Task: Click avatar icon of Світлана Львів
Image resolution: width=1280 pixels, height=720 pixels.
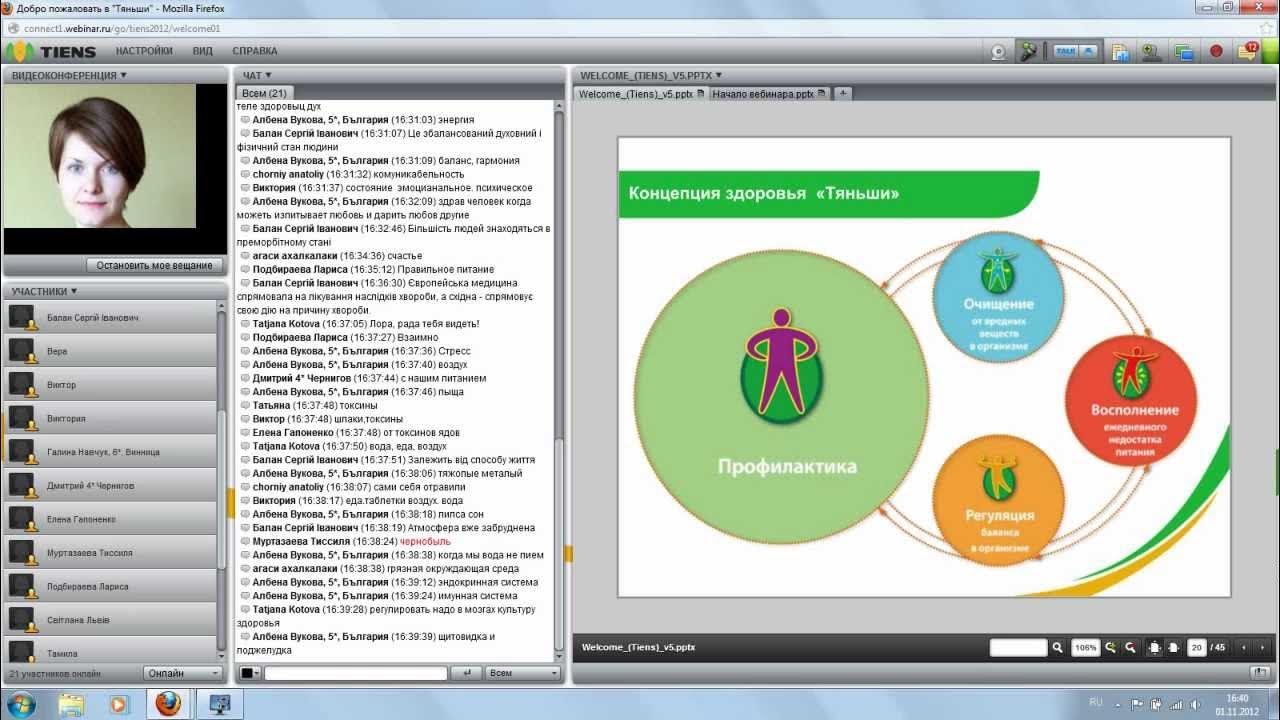Action: coord(23,620)
